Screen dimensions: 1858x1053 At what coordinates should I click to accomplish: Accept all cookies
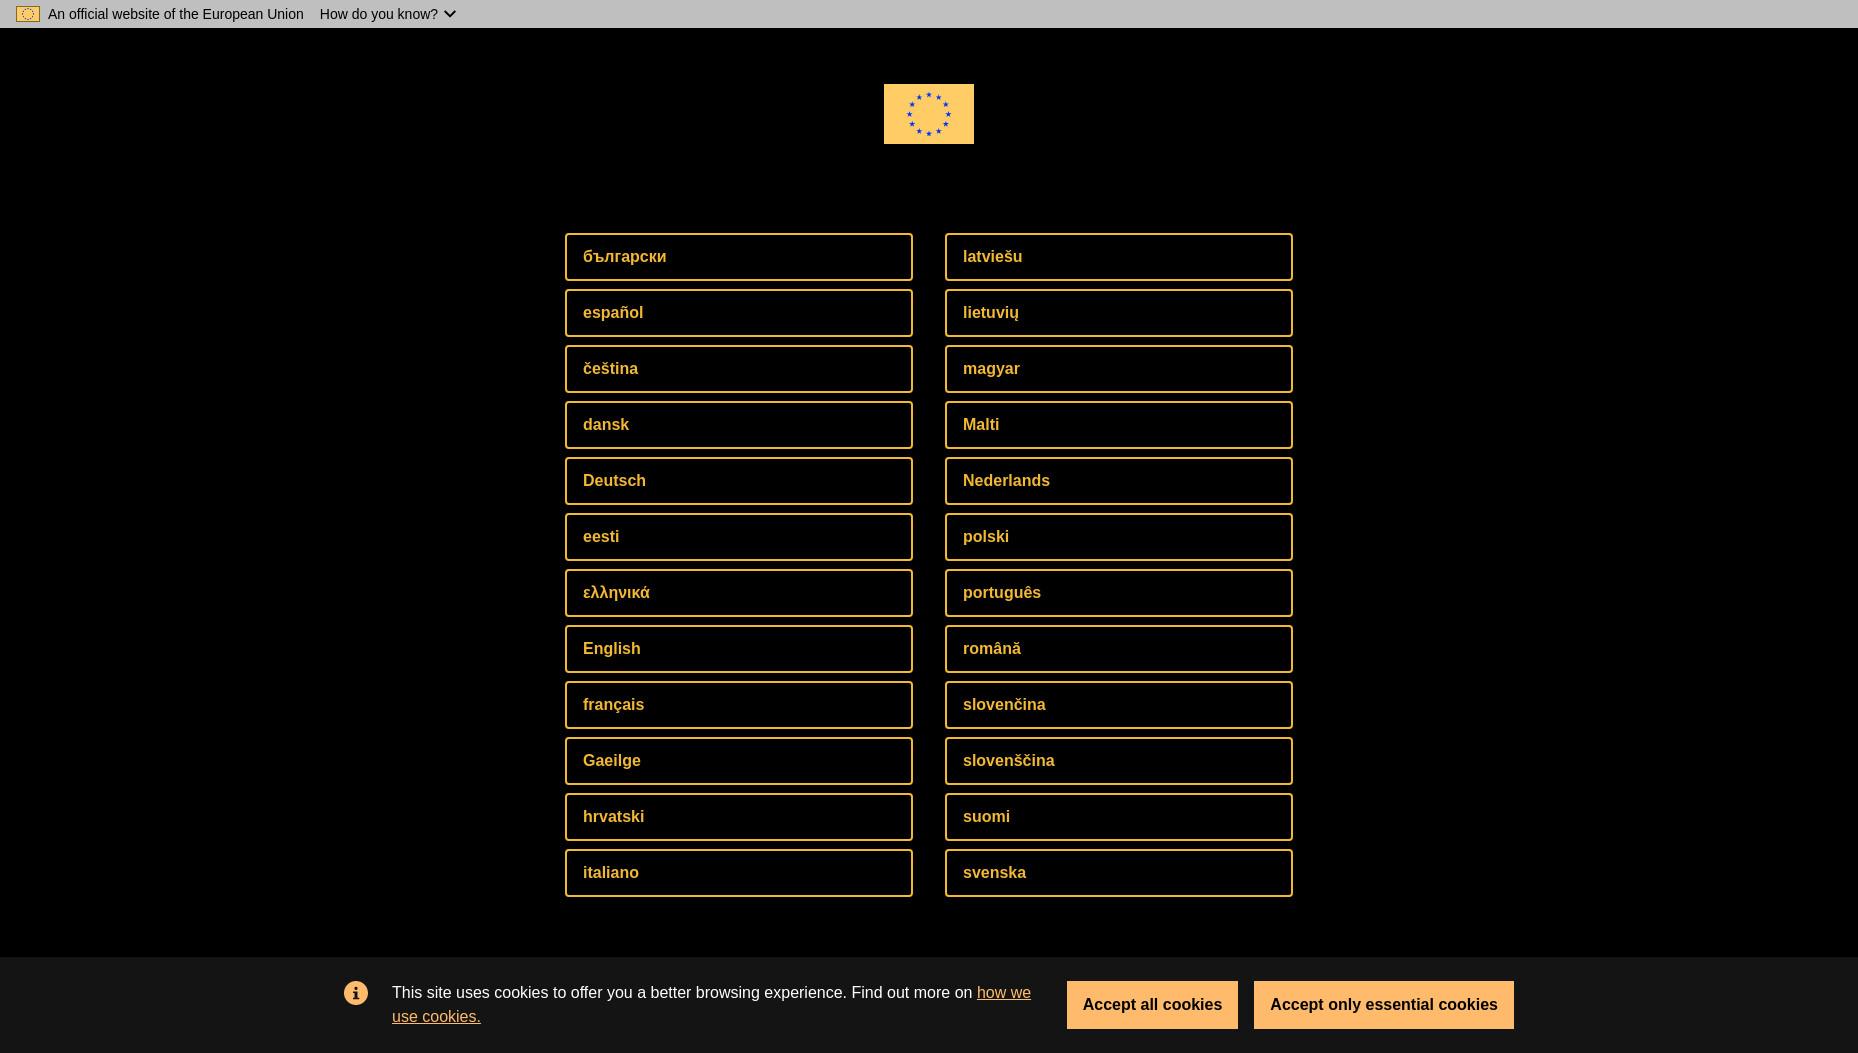(1152, 1005)
